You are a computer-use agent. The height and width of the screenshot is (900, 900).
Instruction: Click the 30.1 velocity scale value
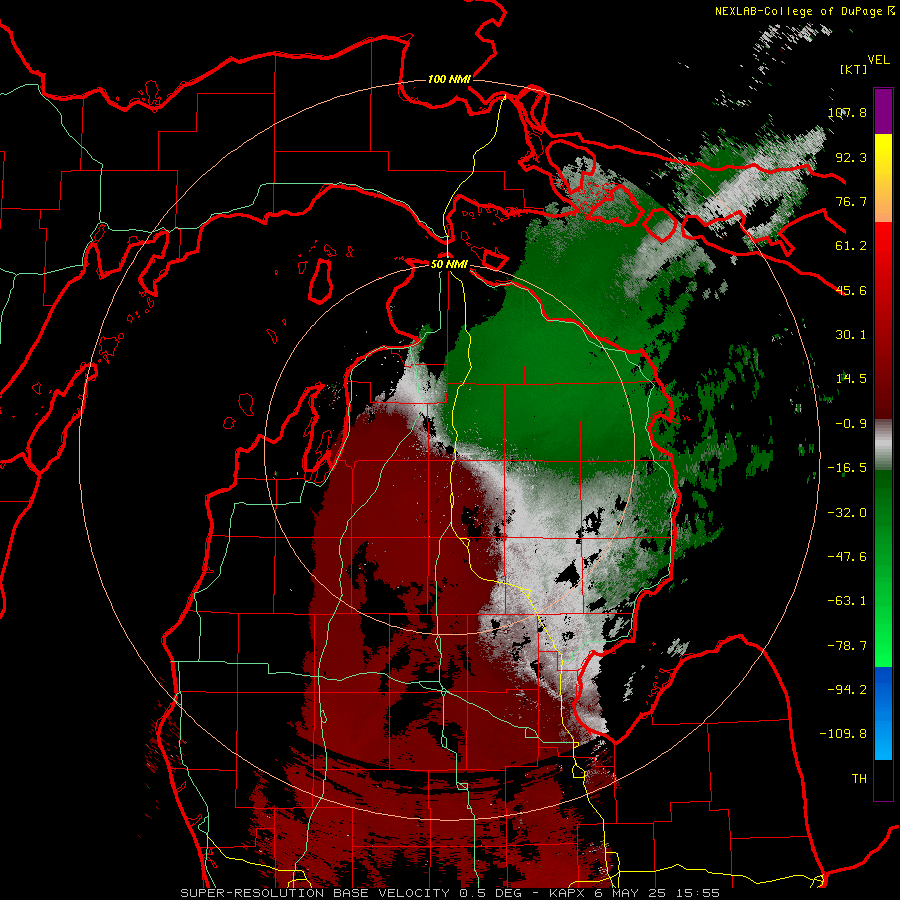pyautogui.click(x=851, y=335)
